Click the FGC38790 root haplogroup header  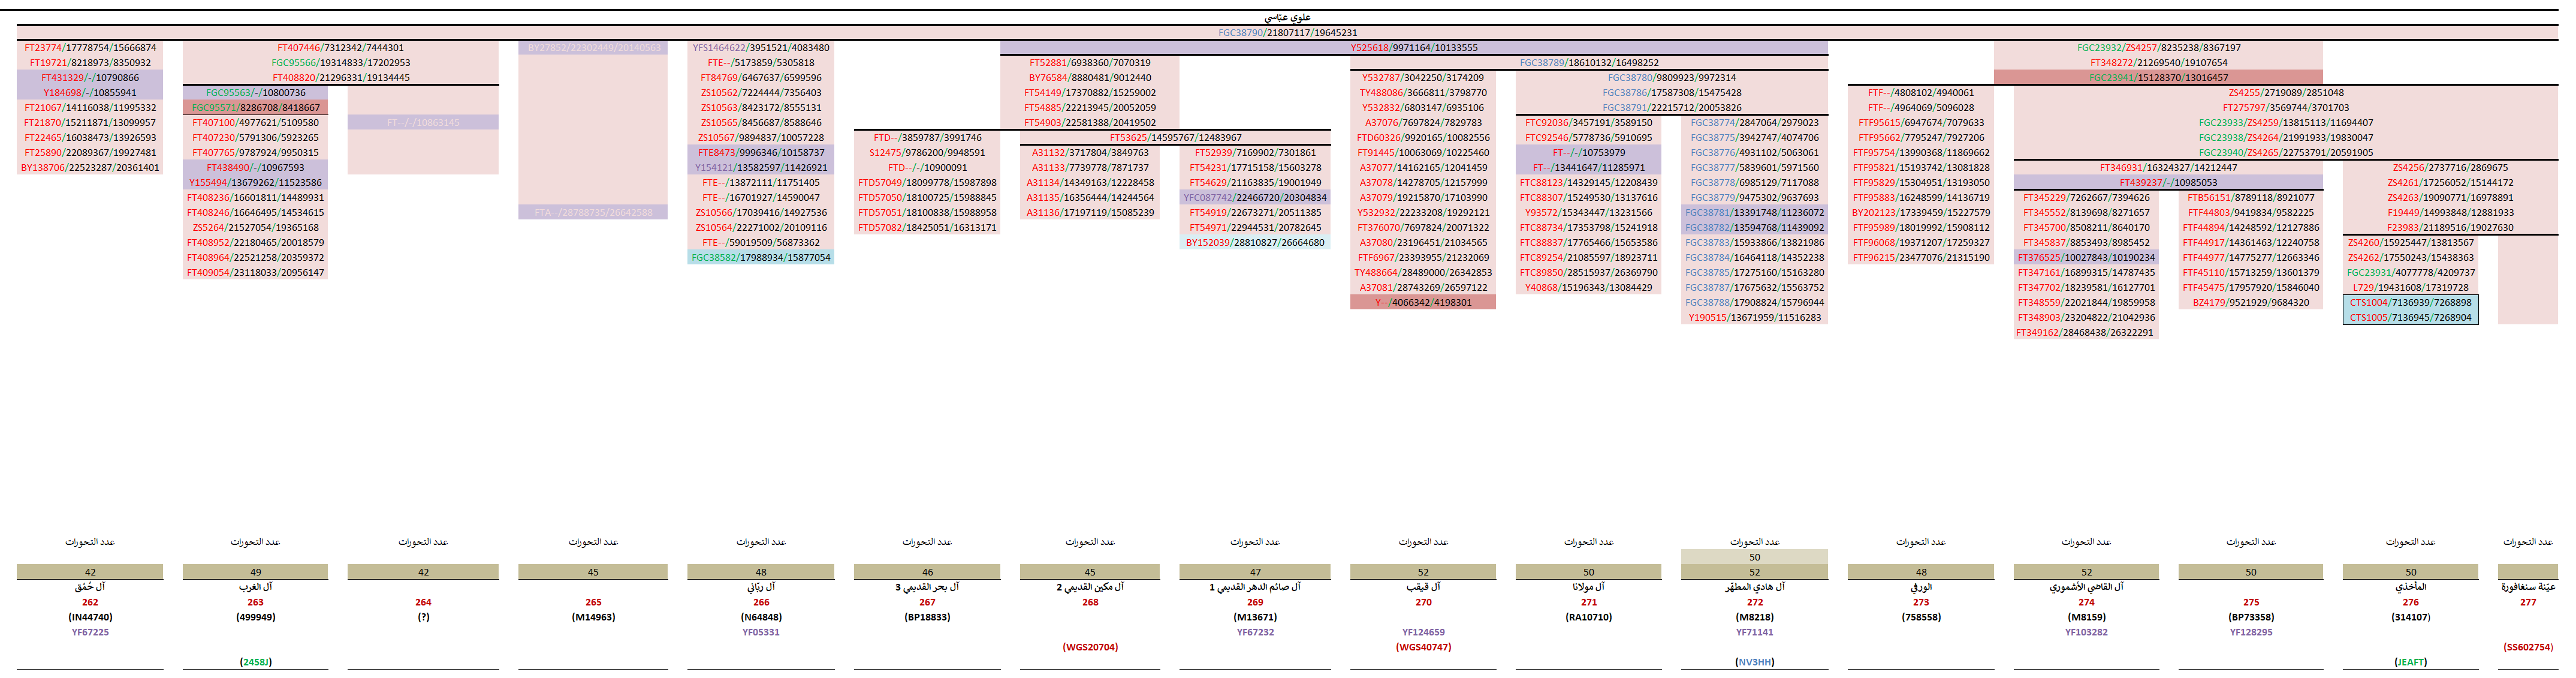coord(1287,33)
